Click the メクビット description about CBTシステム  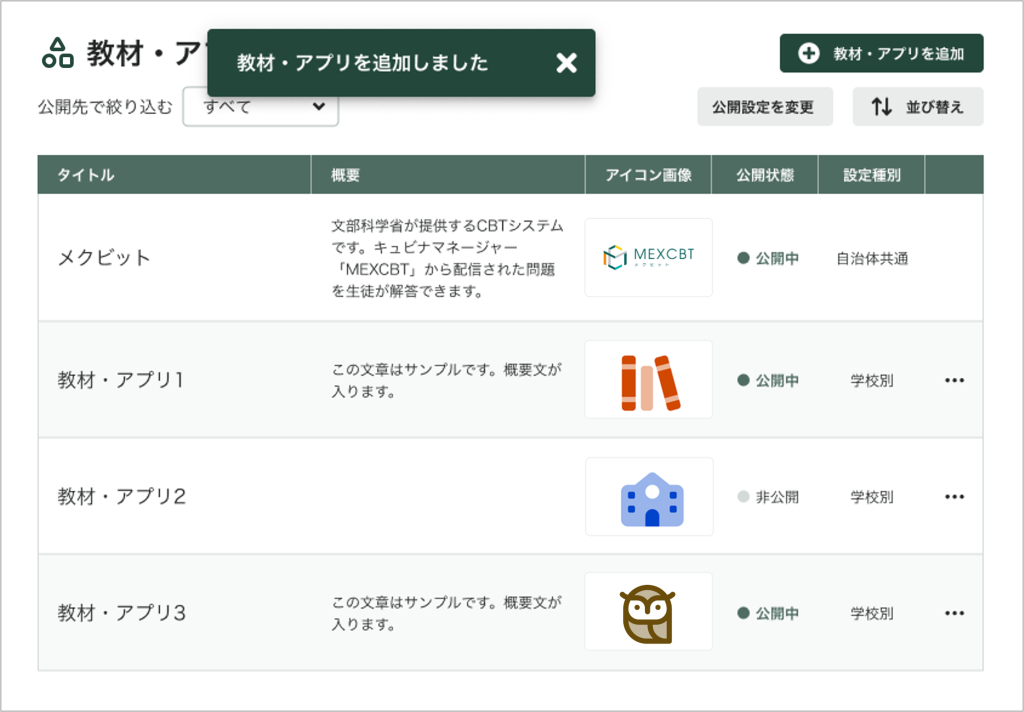pos(447,258)
